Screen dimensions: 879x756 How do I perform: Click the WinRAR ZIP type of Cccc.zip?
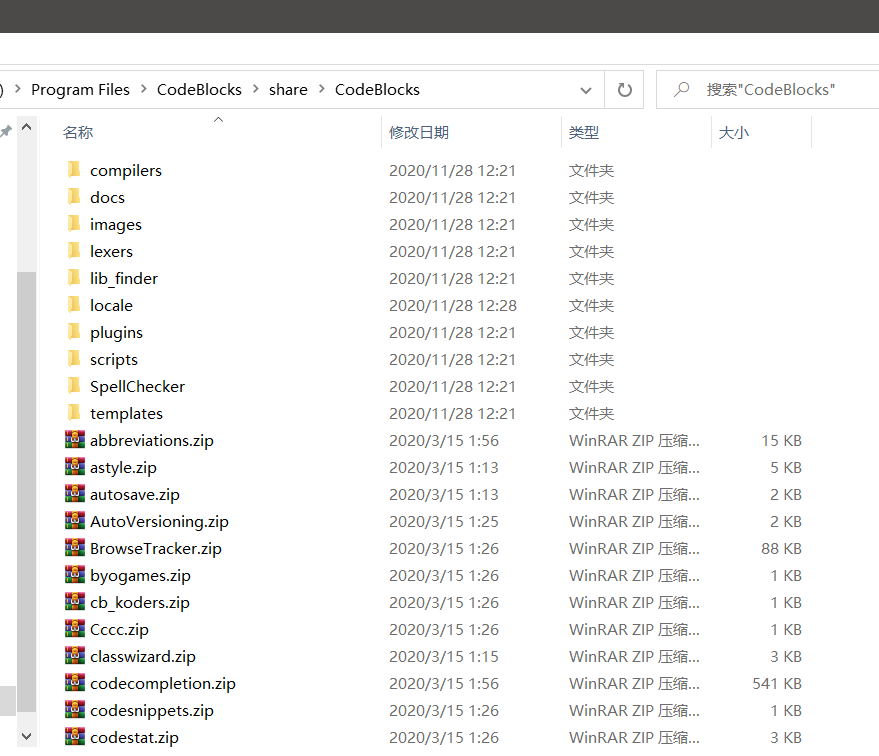click(634, 630)
